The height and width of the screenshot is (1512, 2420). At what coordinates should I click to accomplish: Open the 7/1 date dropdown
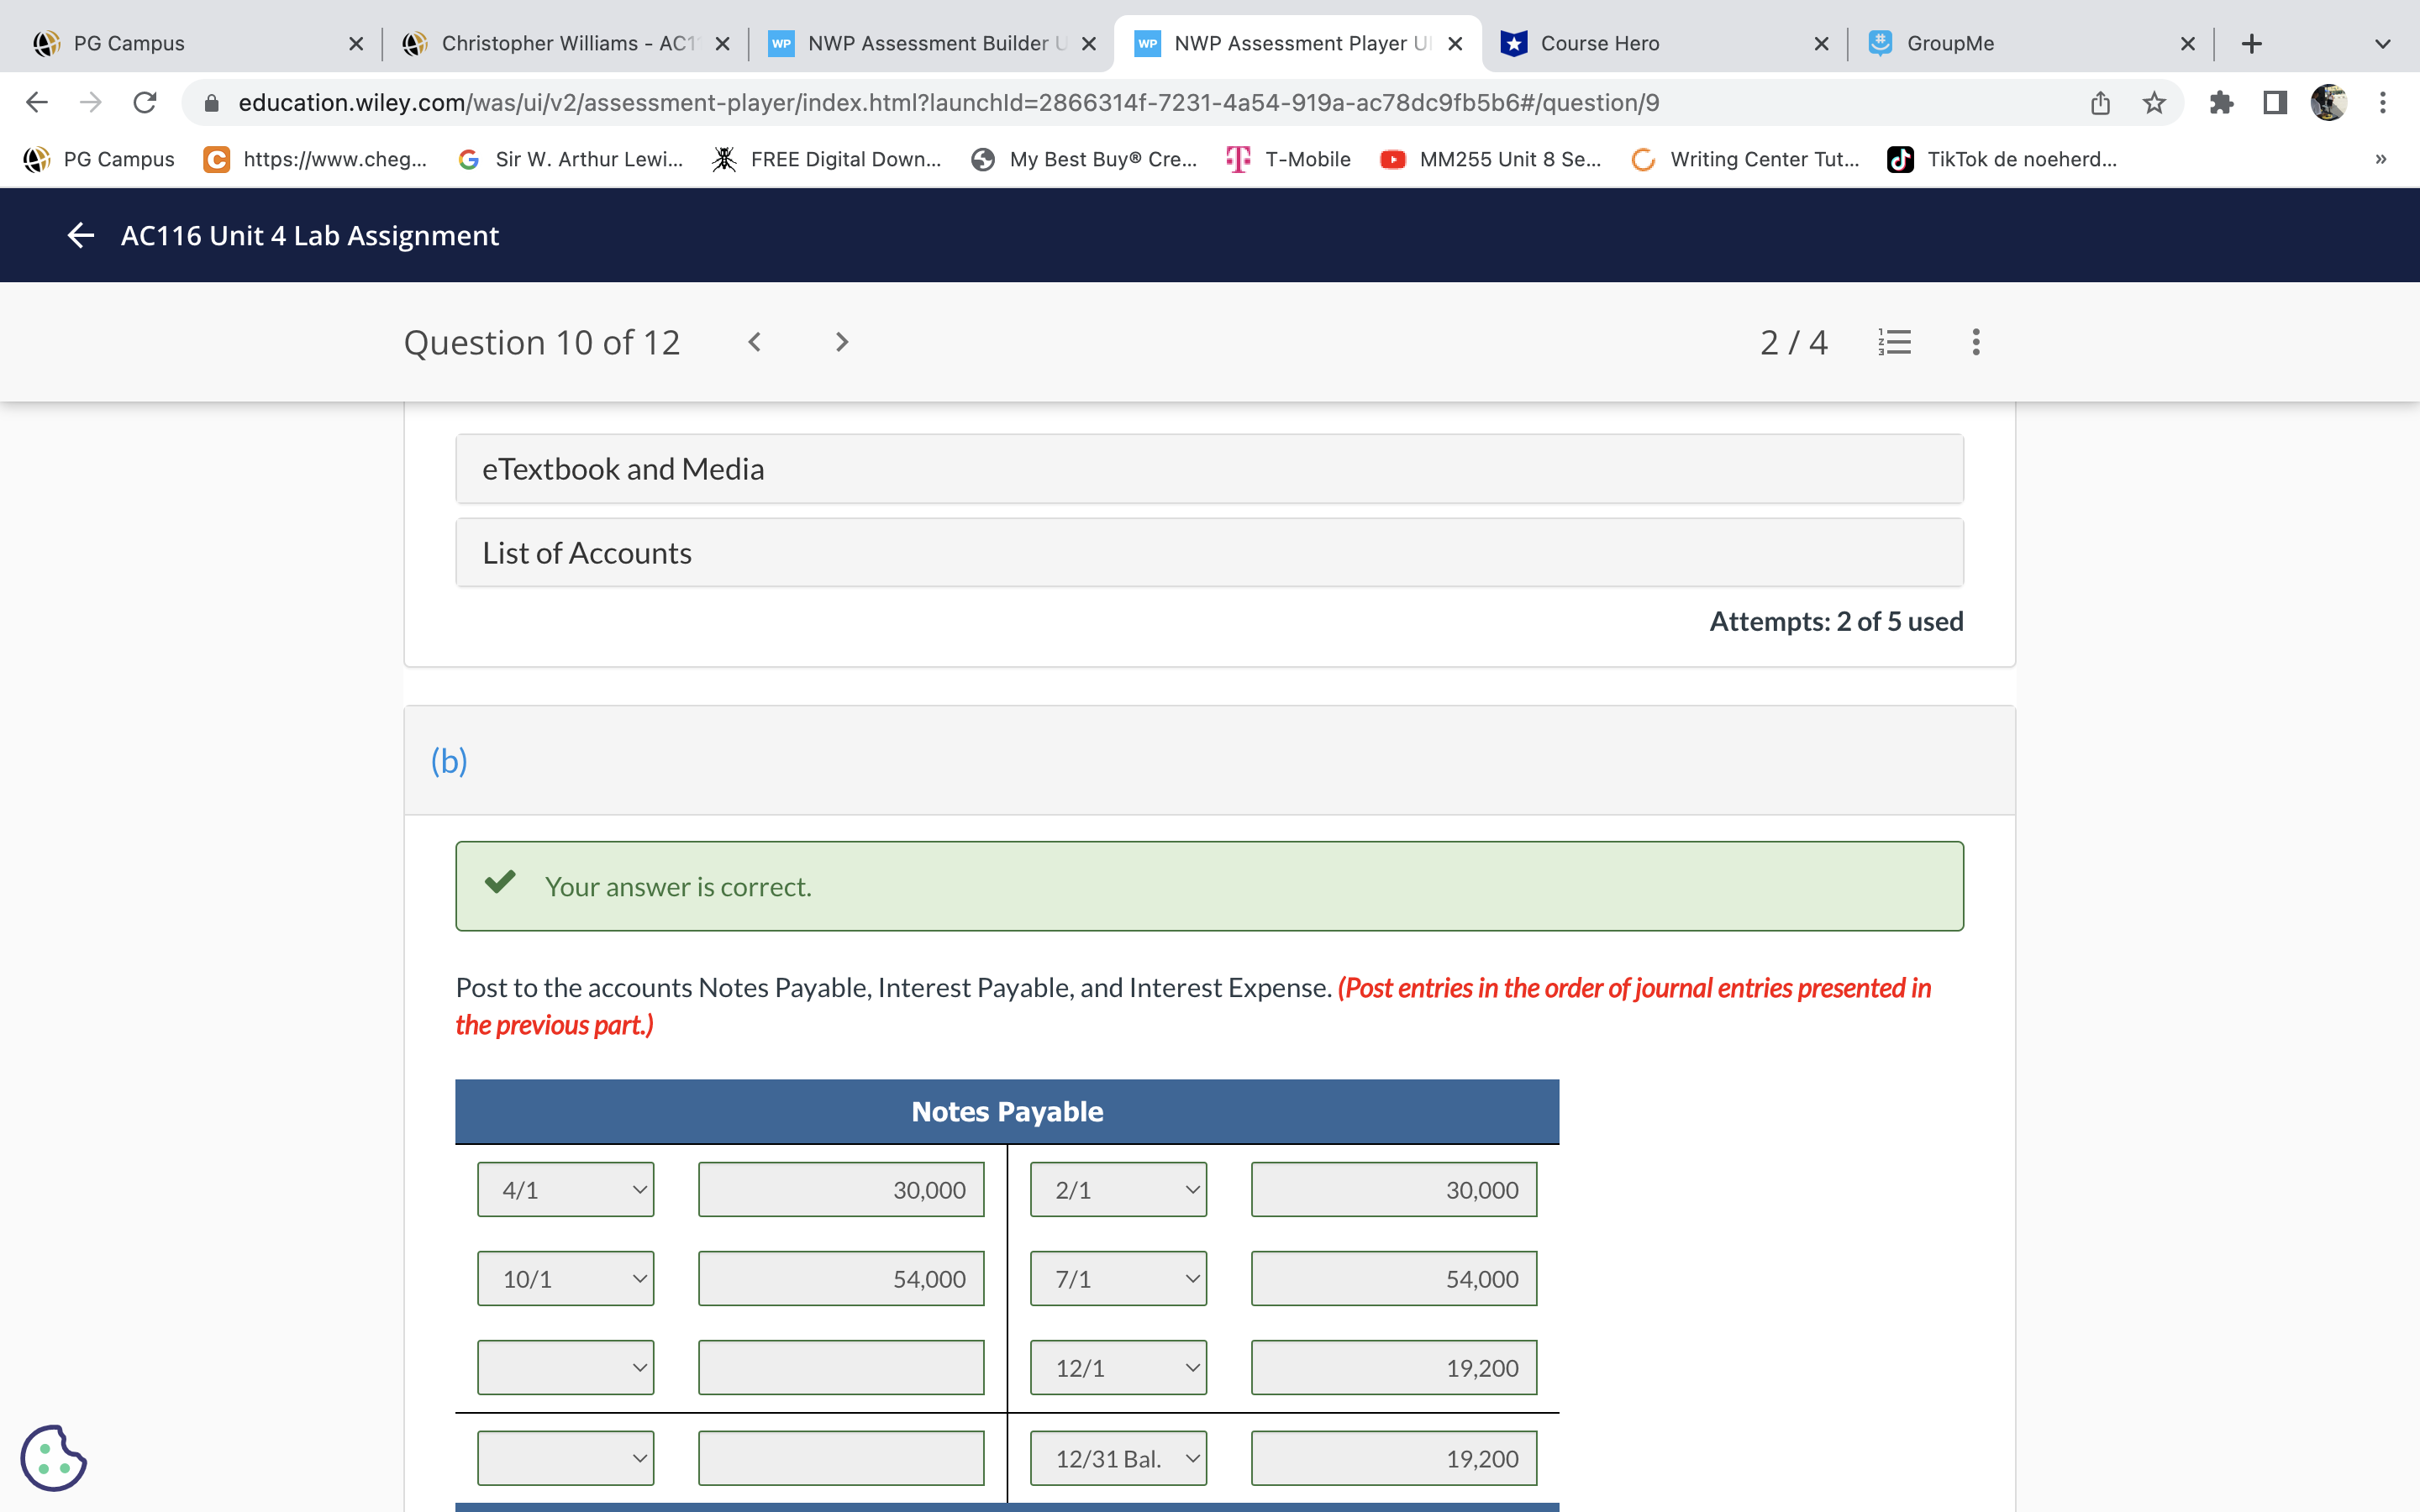coord(1118,1279)
